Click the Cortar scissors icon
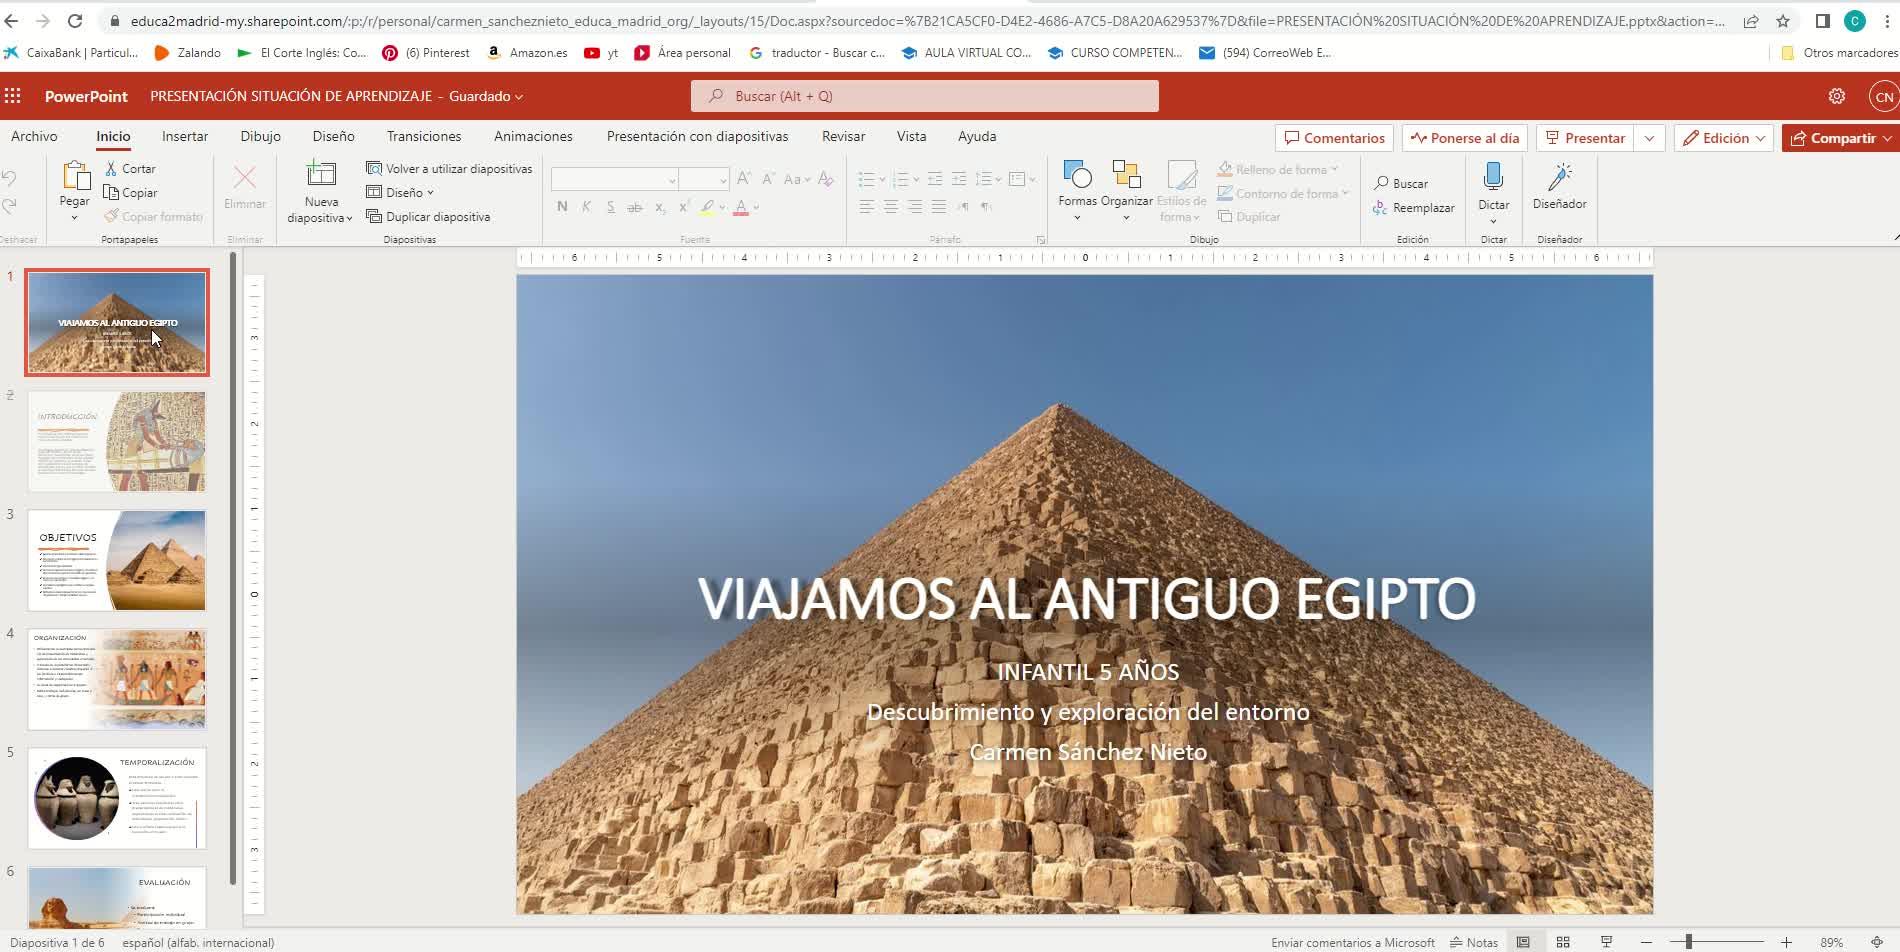This screenshot has width=1900, height=952. (111, 169)
